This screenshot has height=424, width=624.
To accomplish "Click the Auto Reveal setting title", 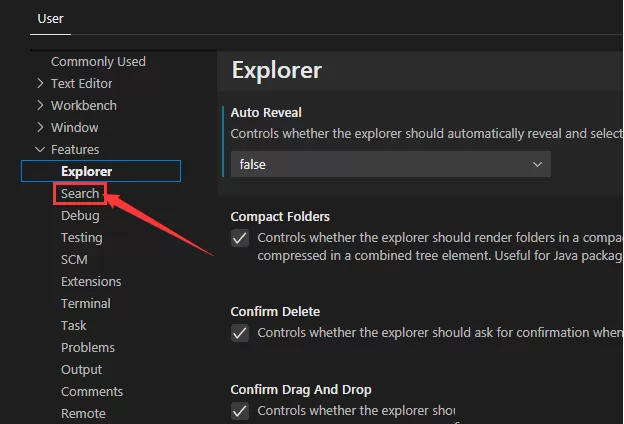I will tap(266, 113).
